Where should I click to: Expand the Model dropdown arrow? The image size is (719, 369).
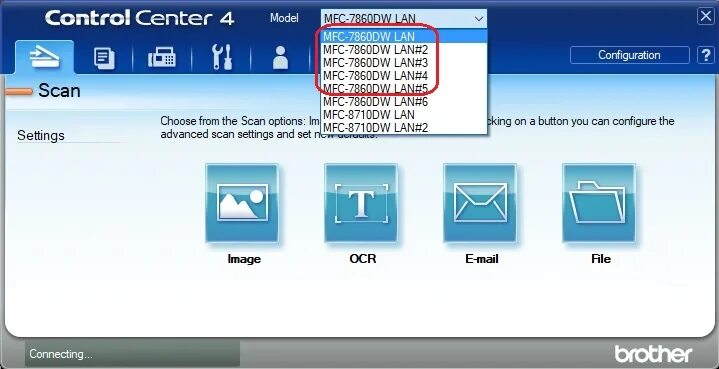pos(479,19)
